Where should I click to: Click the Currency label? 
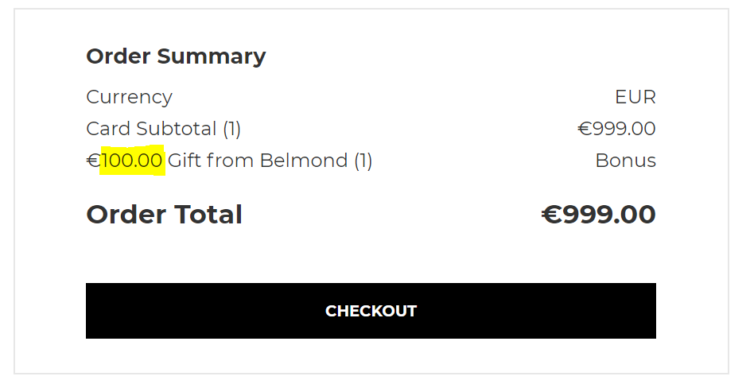(129, 98)
